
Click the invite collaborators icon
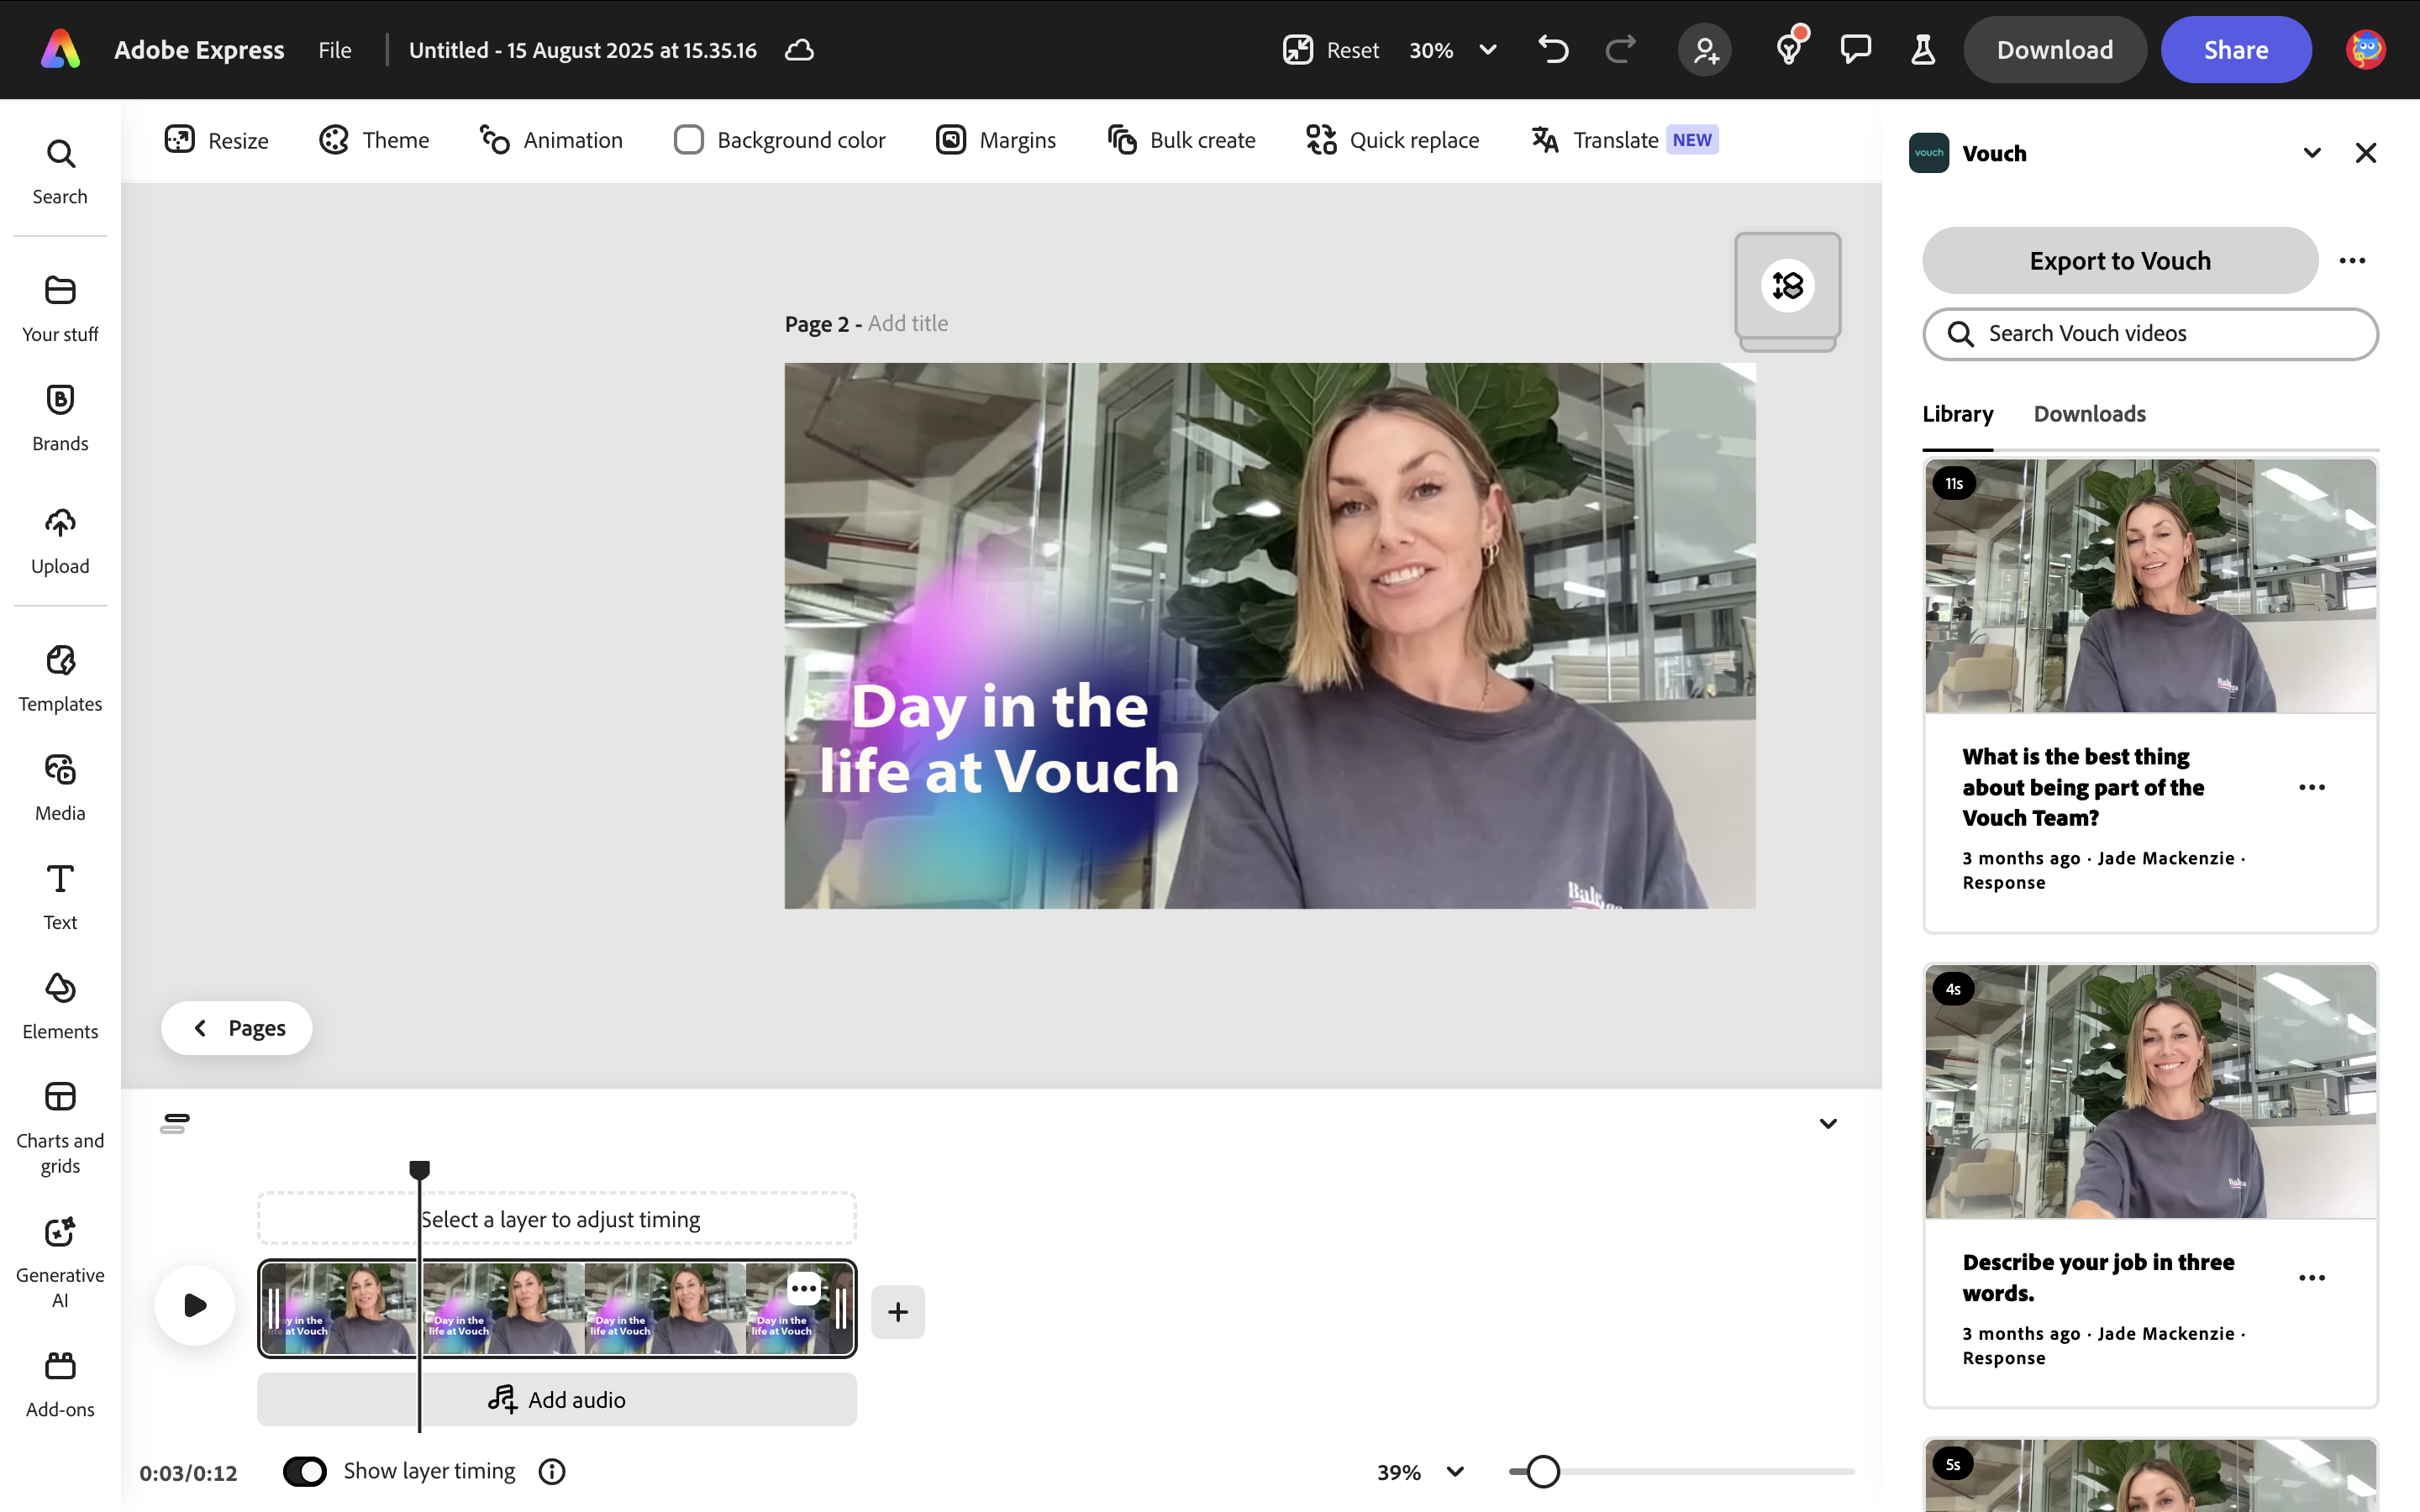pyautogui.click(x=1705, y=49)
